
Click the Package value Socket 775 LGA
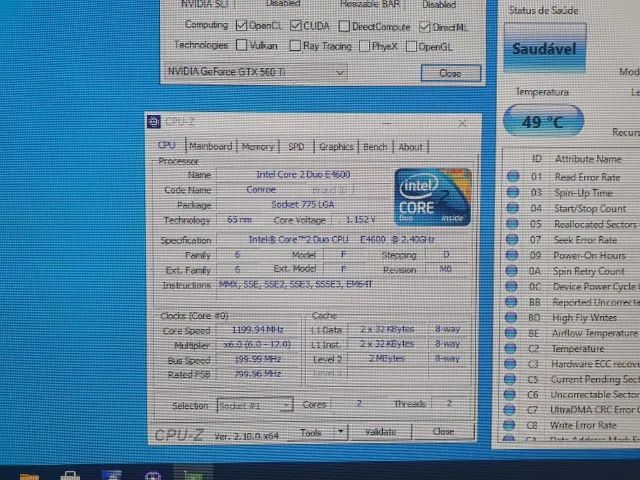[x=303, y=204]
